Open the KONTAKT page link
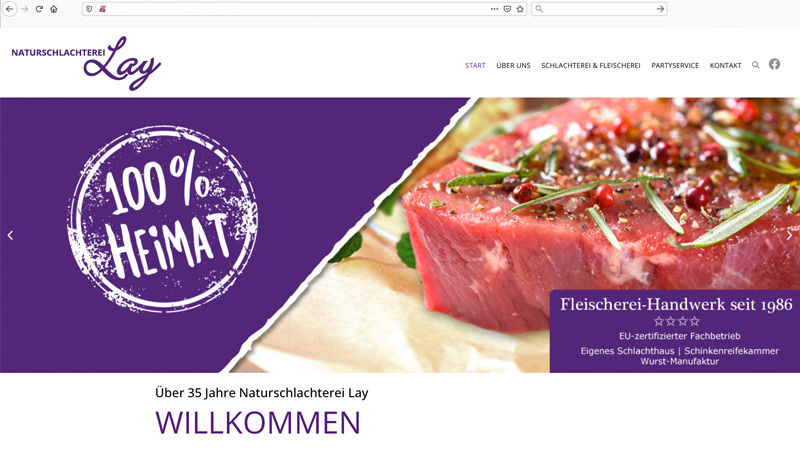800x449 pixels. pyautogui.click(x=725, y=65)
